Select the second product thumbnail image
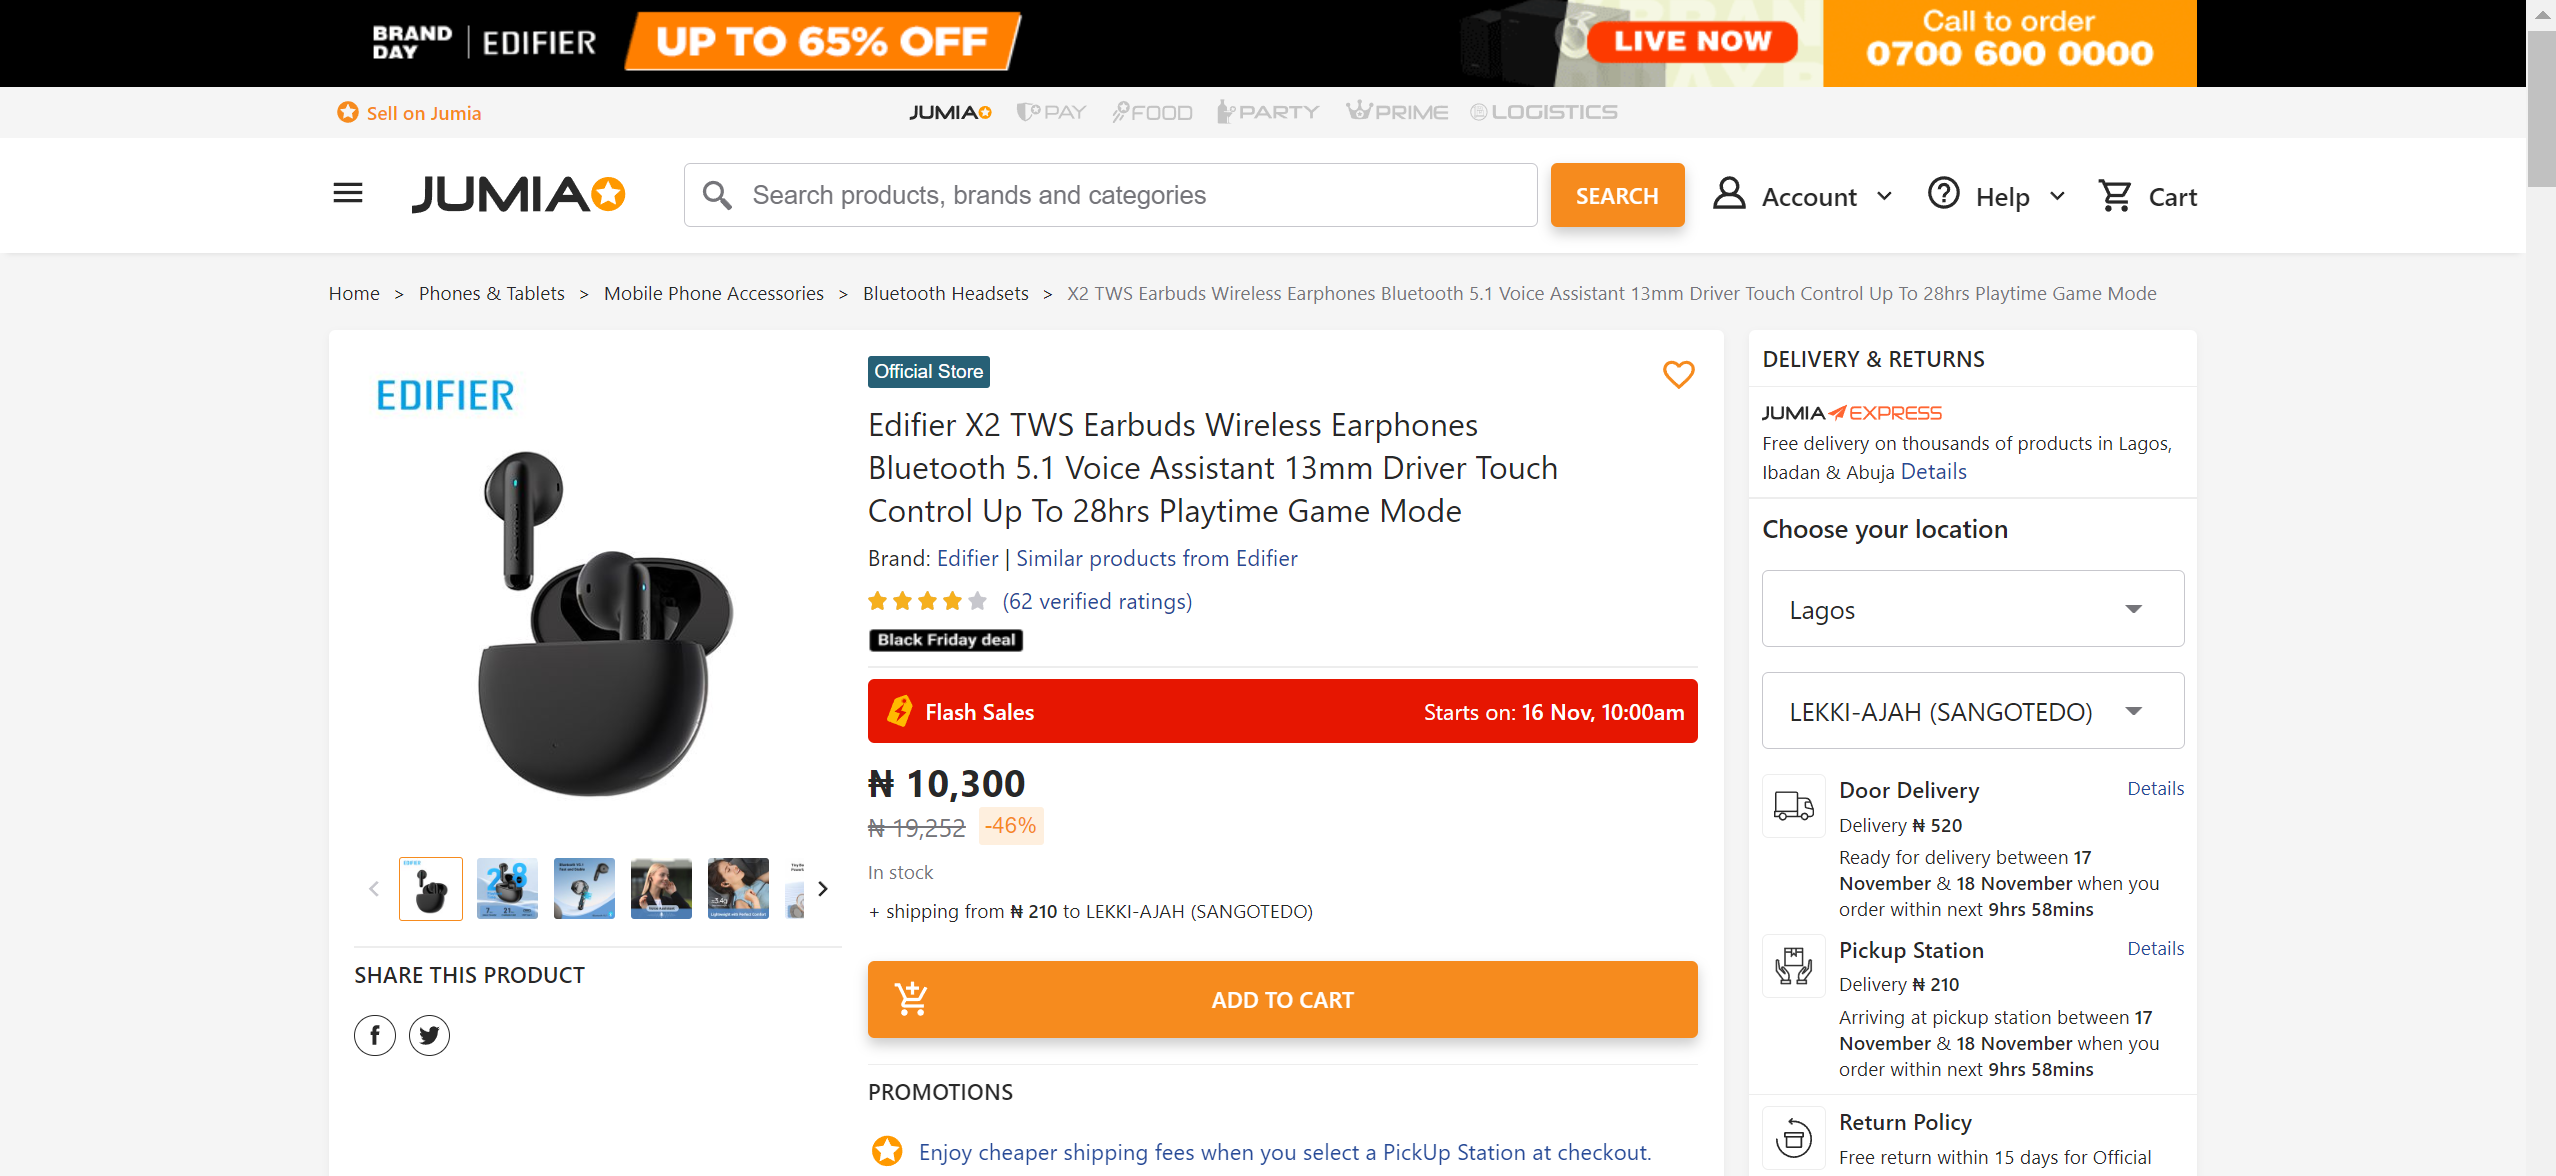 coord(507,888)
